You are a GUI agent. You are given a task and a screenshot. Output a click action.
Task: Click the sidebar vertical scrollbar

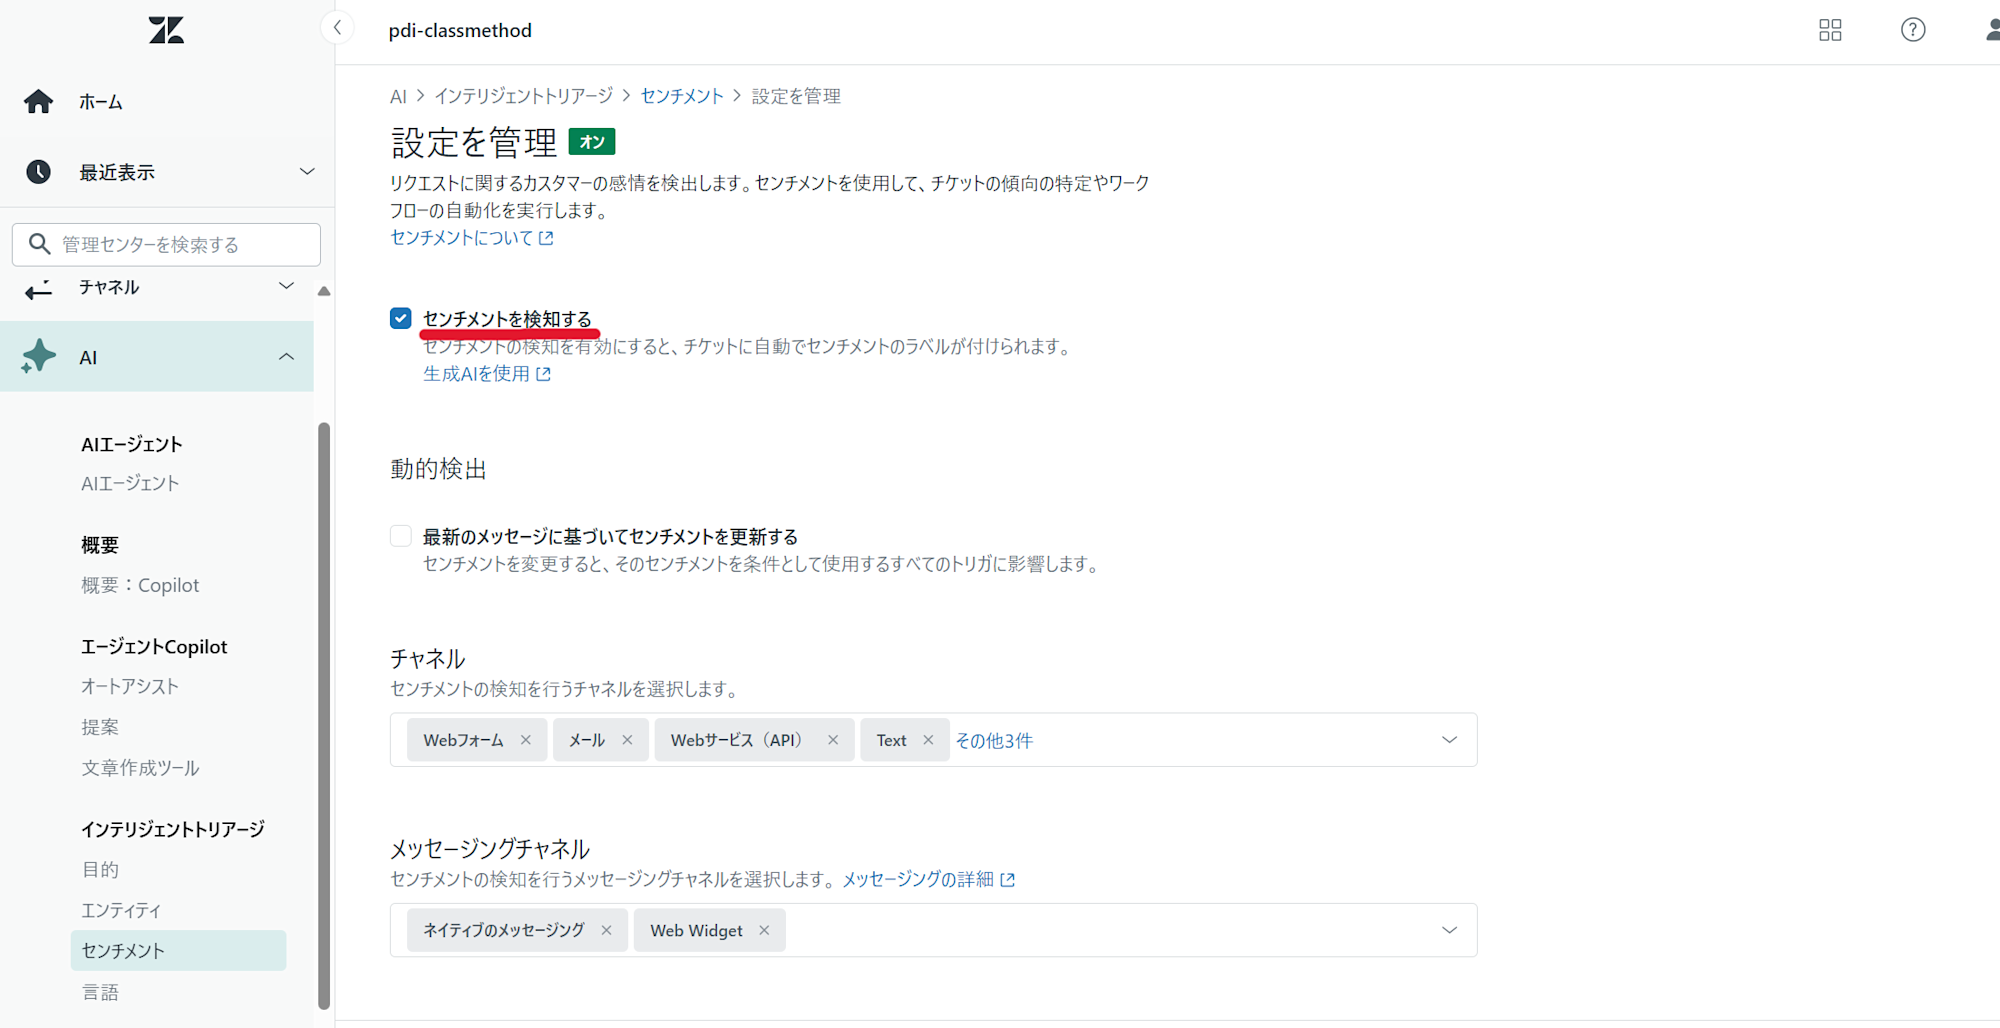324,715
